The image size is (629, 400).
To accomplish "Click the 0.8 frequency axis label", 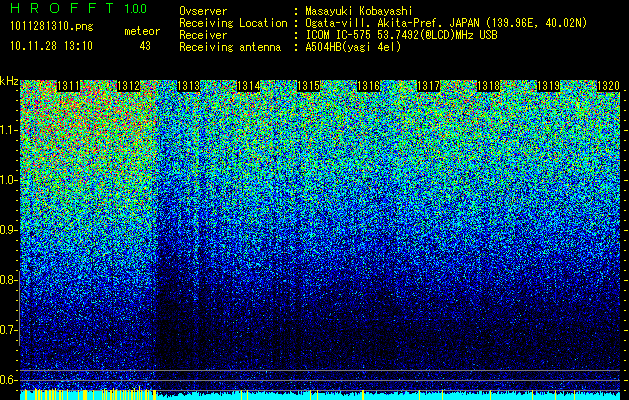I will (8, 280).
